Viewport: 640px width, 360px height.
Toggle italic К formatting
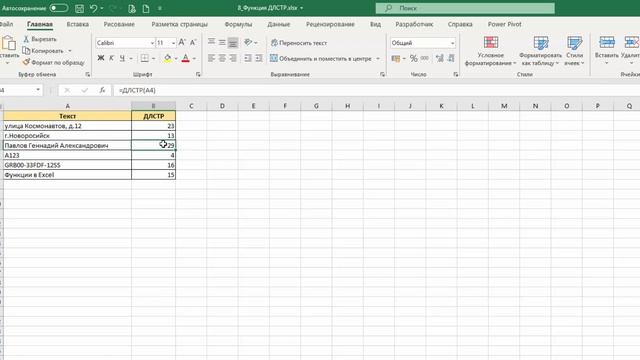[x=111, y=58]
